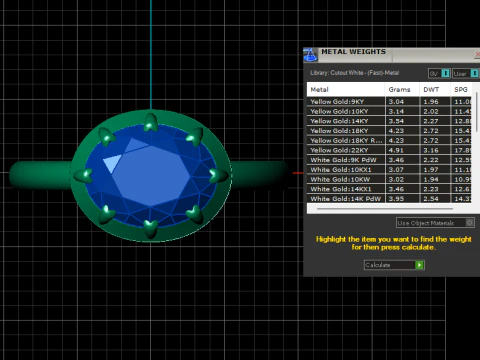Image resolution: width=480 pixels, height=360 pixels.
Task: Select the blue oval gemstone
Action: 151,175
